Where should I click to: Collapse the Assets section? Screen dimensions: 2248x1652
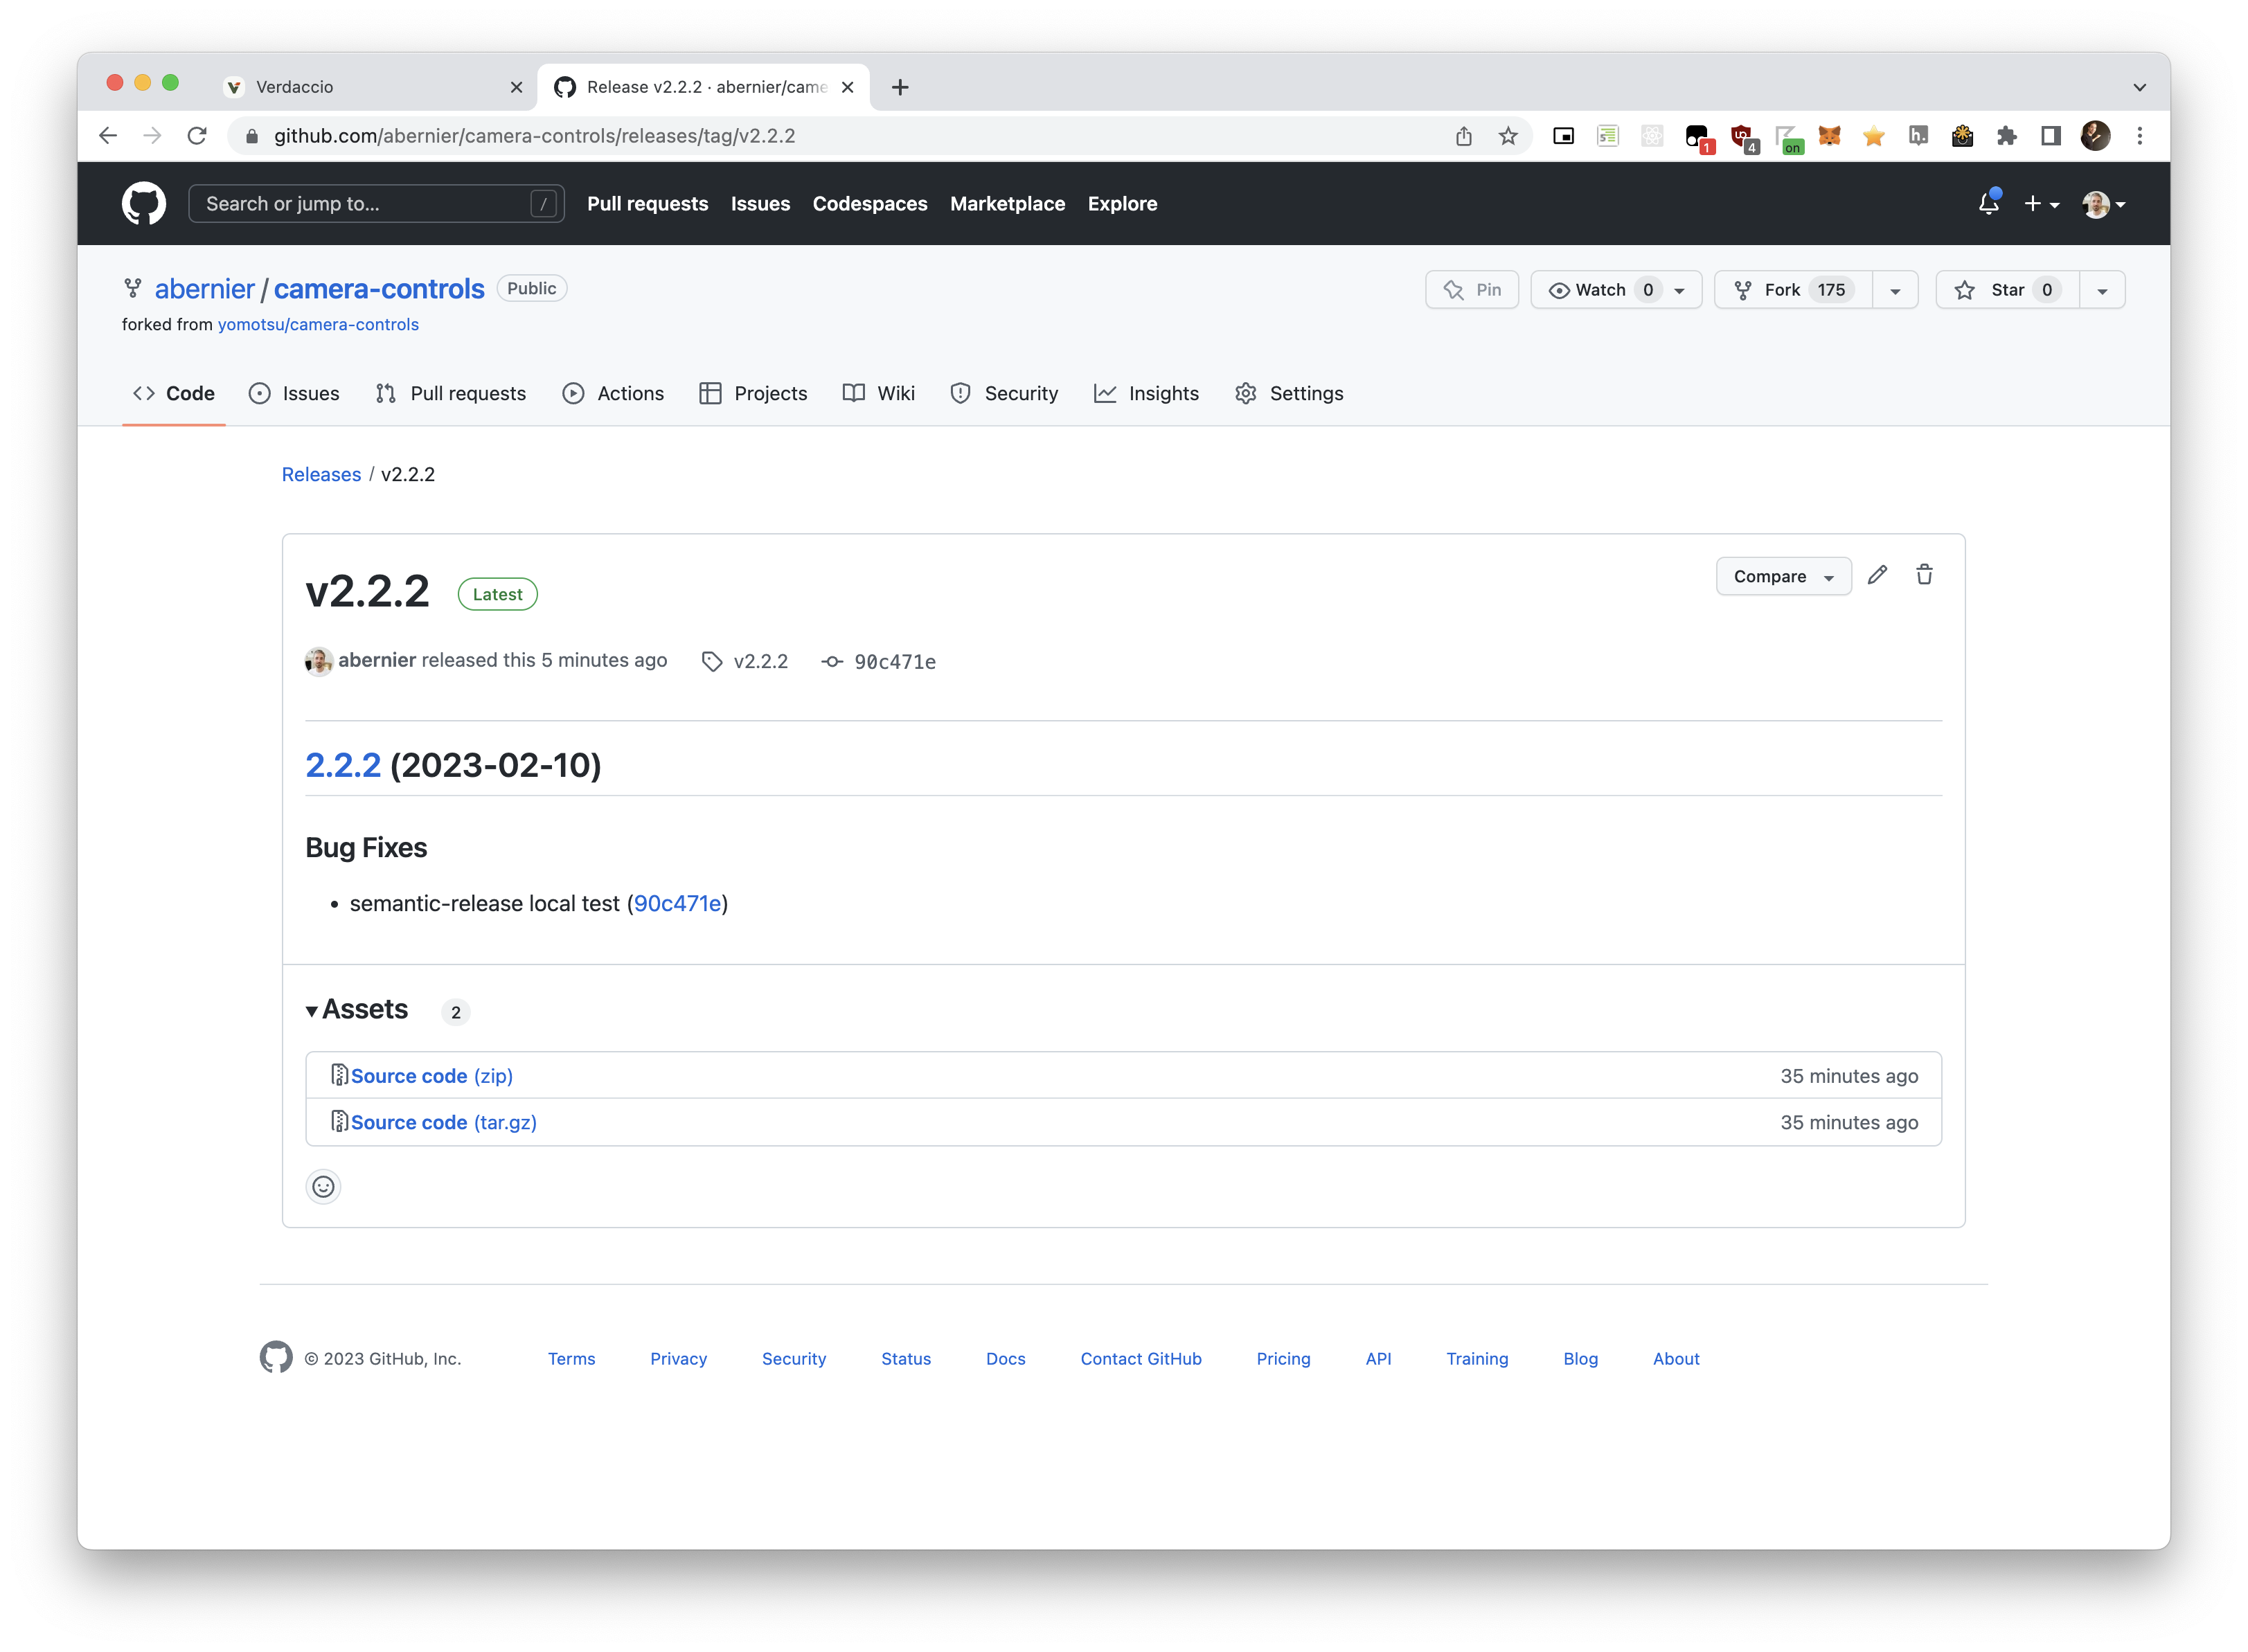tap(357, 1010)
